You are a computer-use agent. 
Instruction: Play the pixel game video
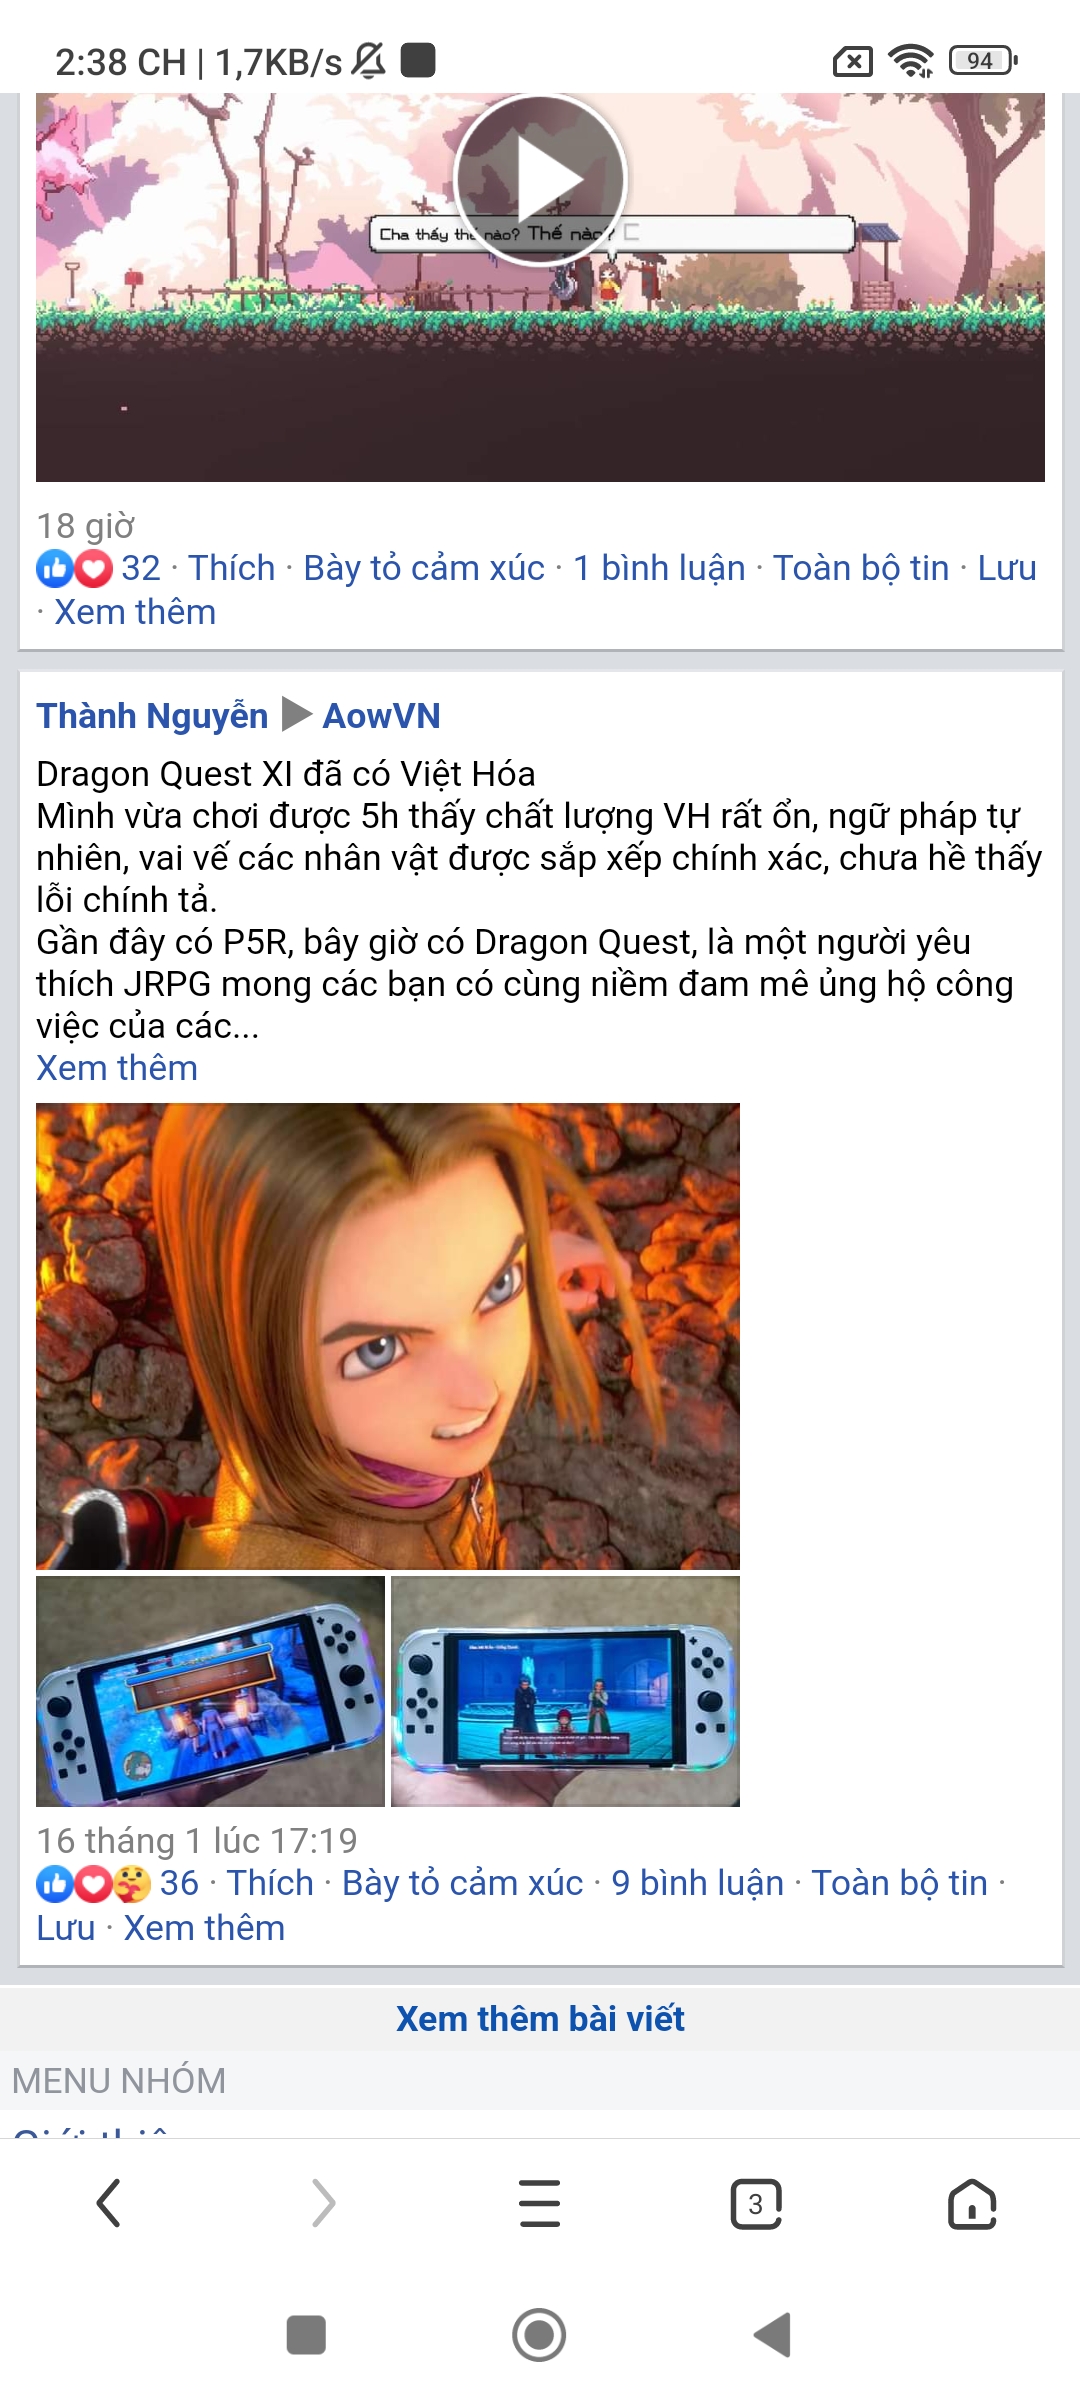click(540, 180)
